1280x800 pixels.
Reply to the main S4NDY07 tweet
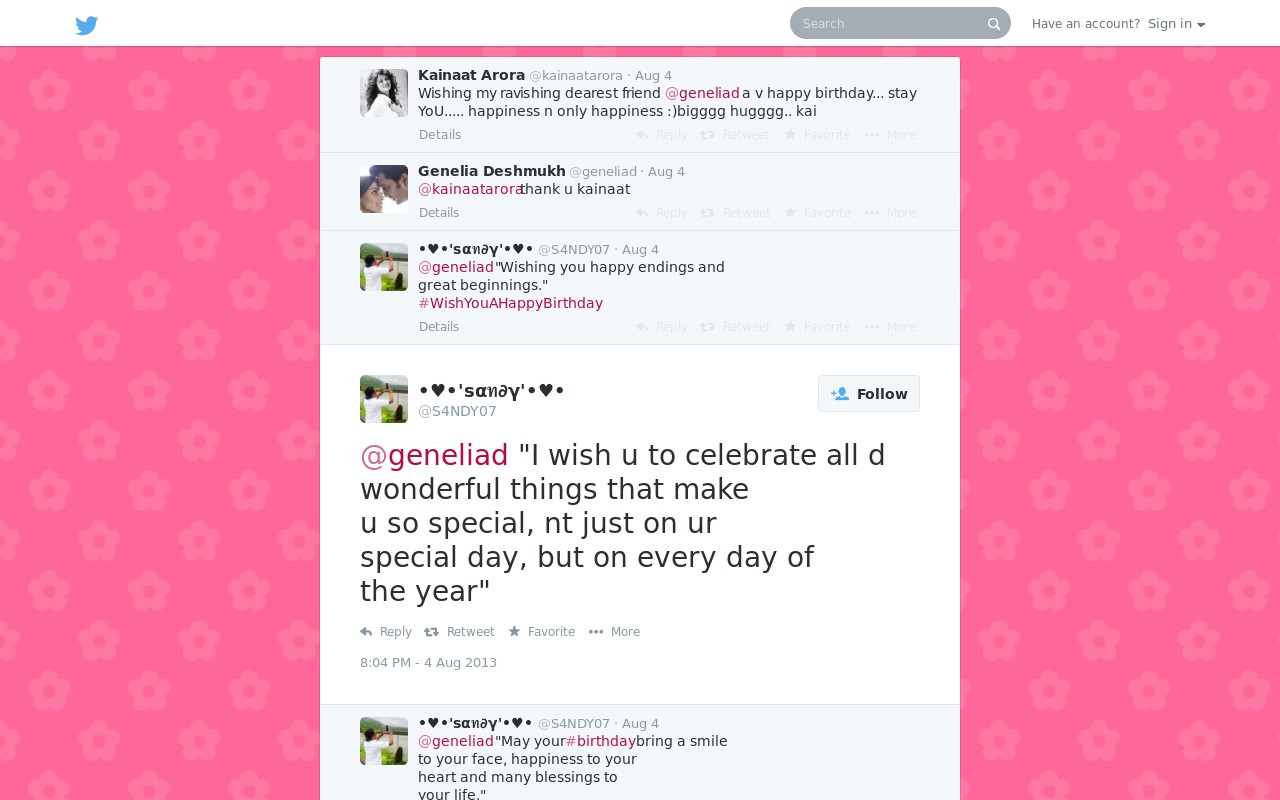coord(386,632)
